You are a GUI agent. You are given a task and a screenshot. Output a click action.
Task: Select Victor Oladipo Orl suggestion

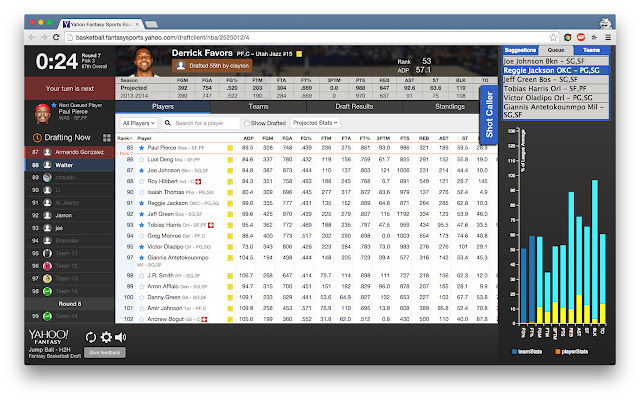click(x=556, y=98)
